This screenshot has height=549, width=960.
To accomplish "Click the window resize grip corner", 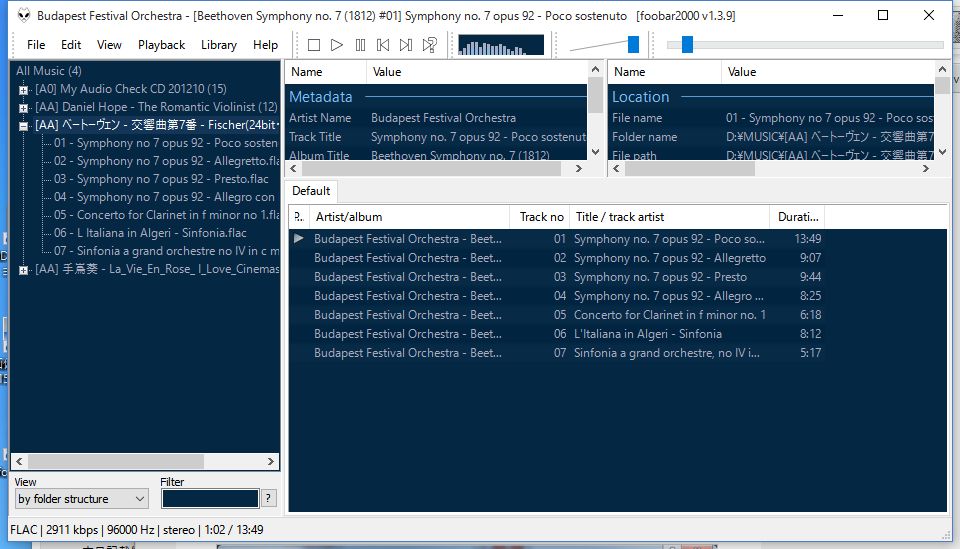I will tap(945, 534).
